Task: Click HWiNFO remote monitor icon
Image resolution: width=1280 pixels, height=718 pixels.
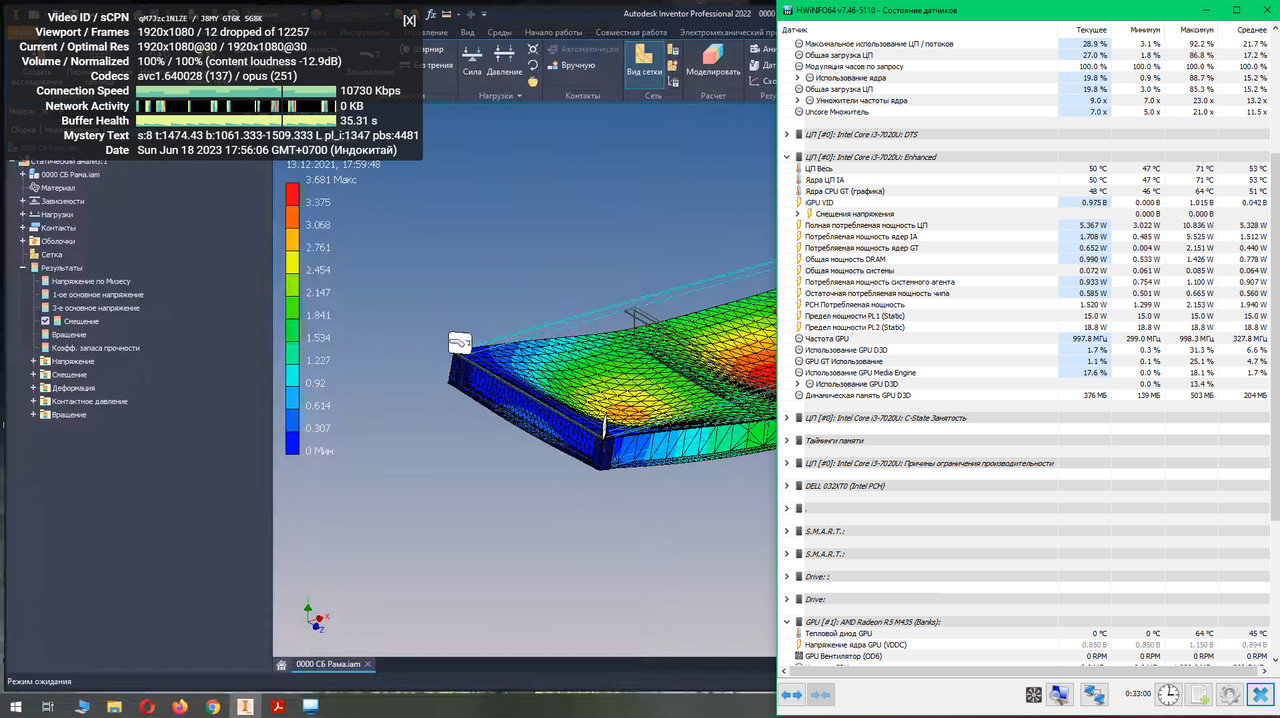Action: 1060,694
